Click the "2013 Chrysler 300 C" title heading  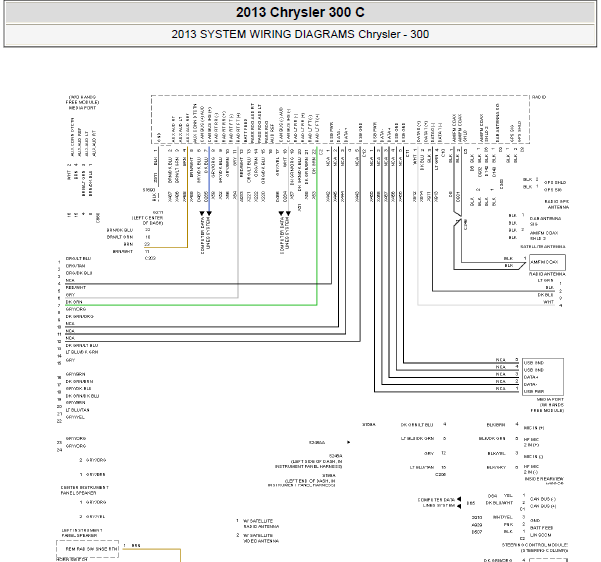[300, 13]
